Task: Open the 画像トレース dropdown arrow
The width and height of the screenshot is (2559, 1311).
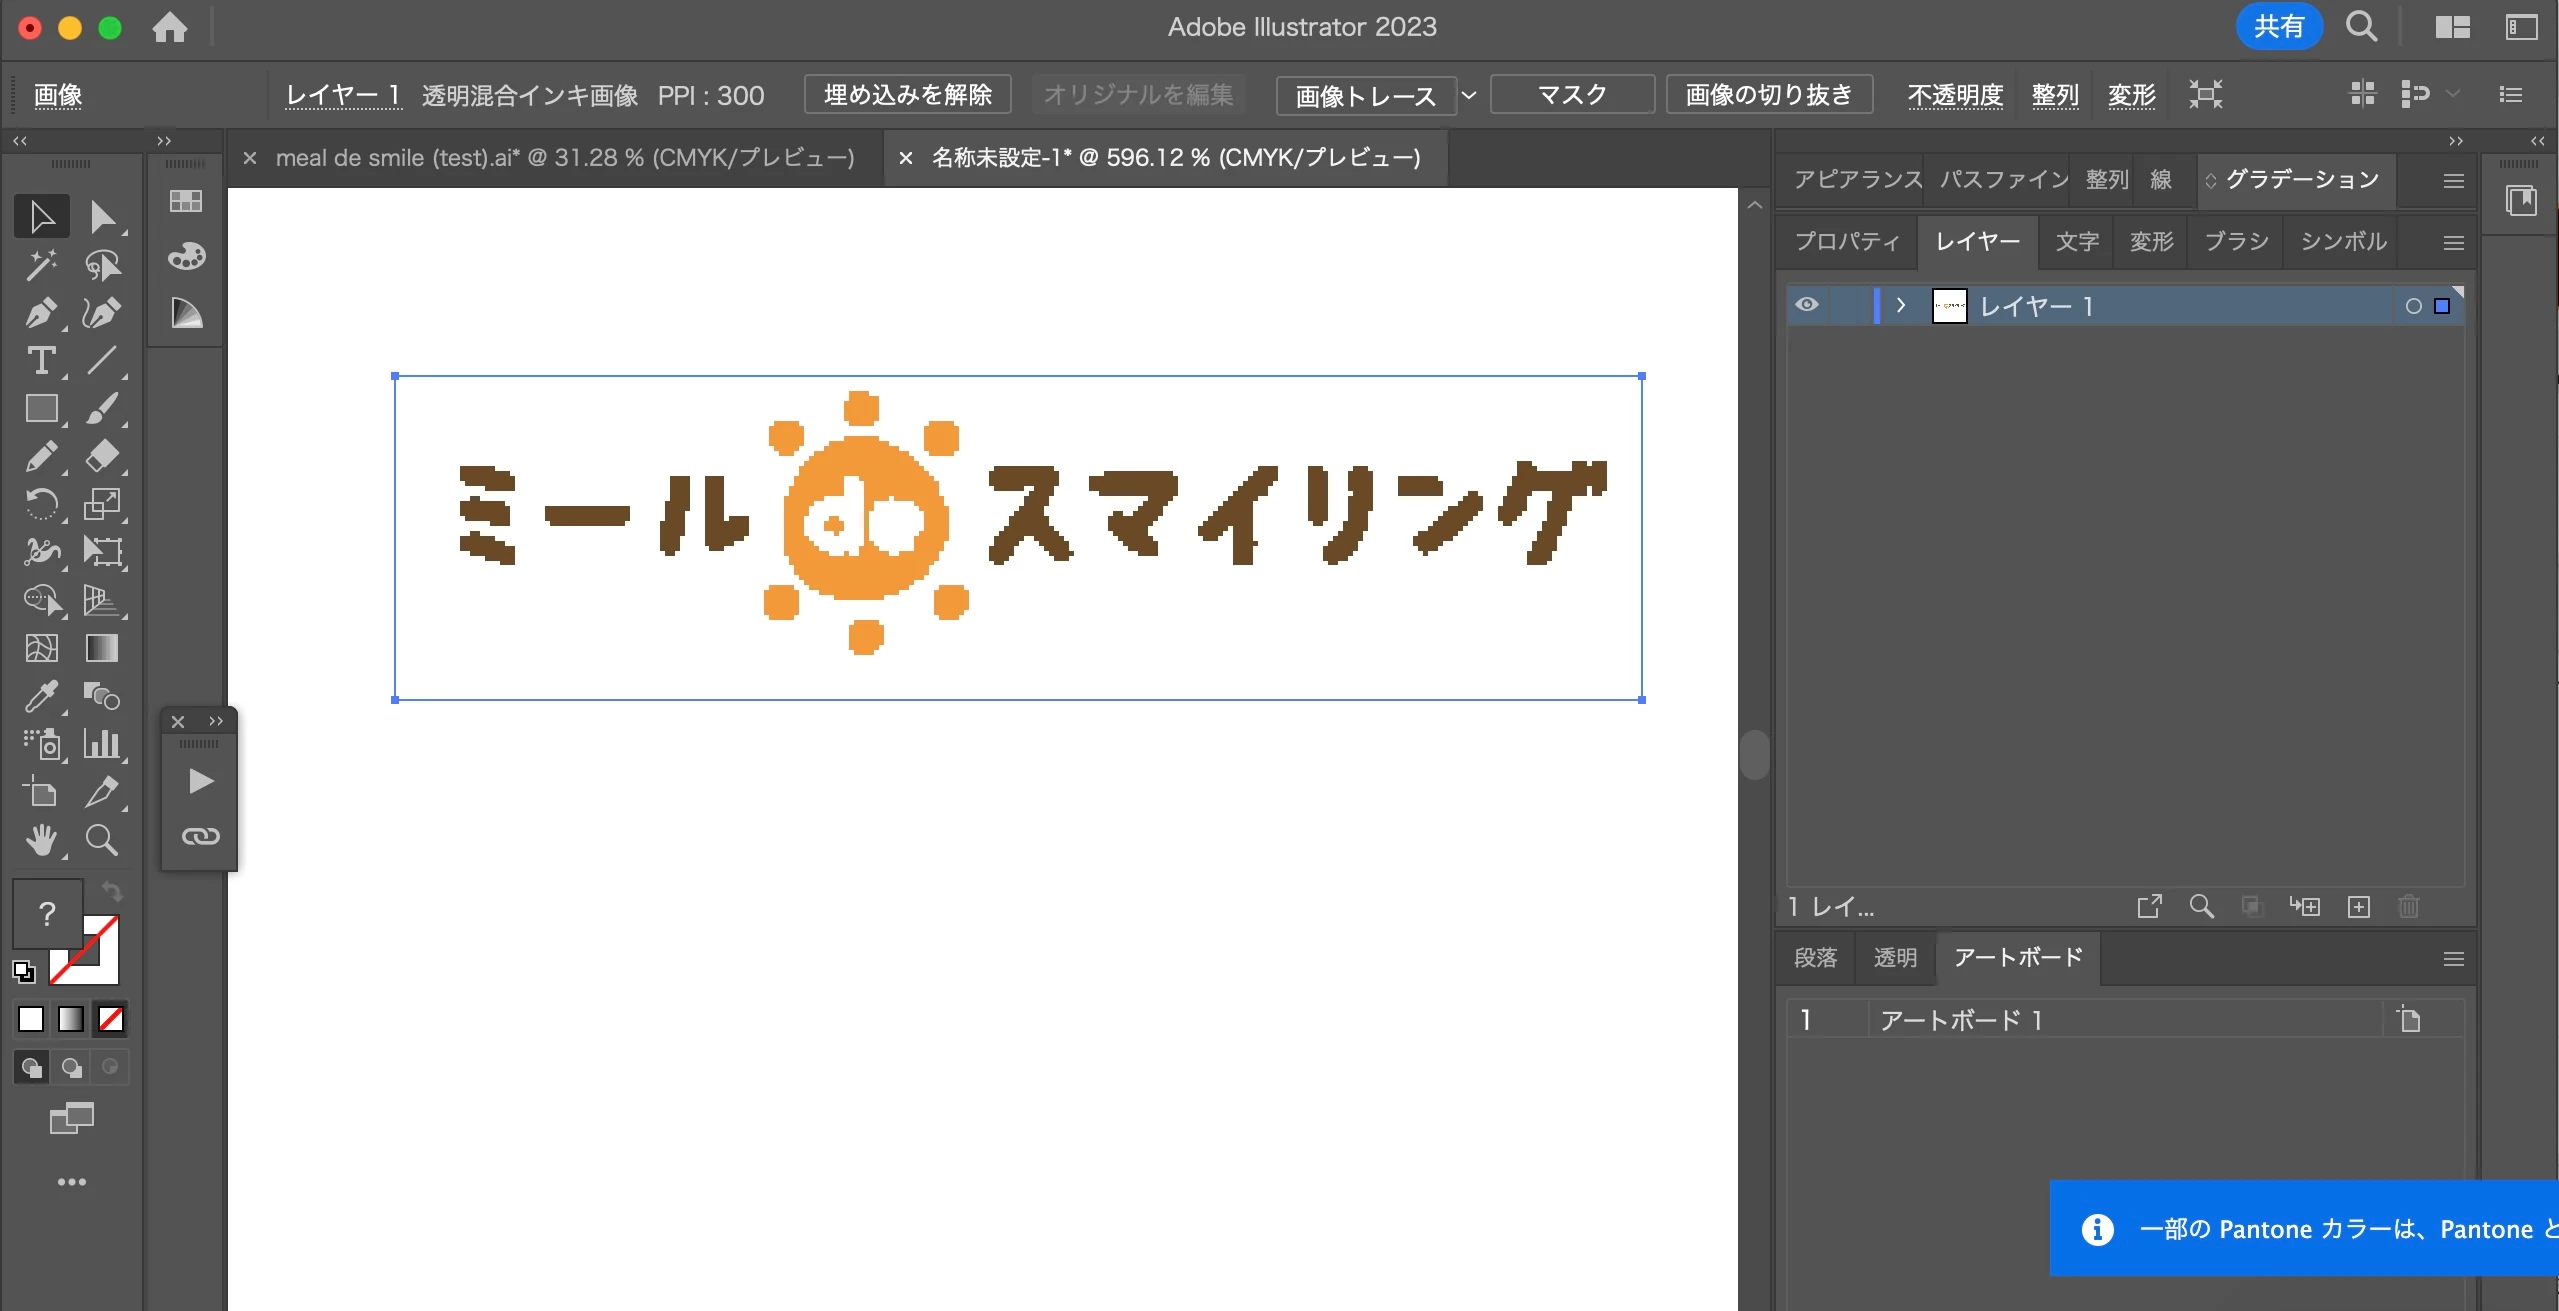Action: point(1469,95)
